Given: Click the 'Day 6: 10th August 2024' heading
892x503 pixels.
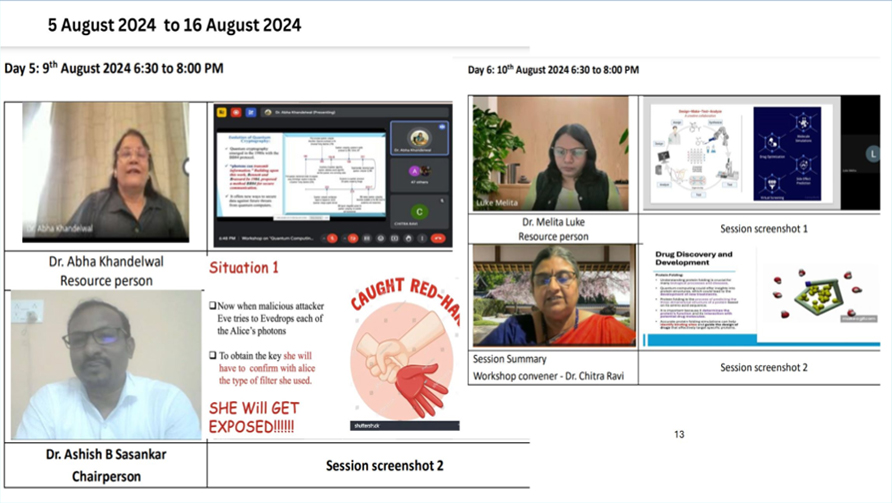Looking at the screenshot, I should [x=552, y=70].
